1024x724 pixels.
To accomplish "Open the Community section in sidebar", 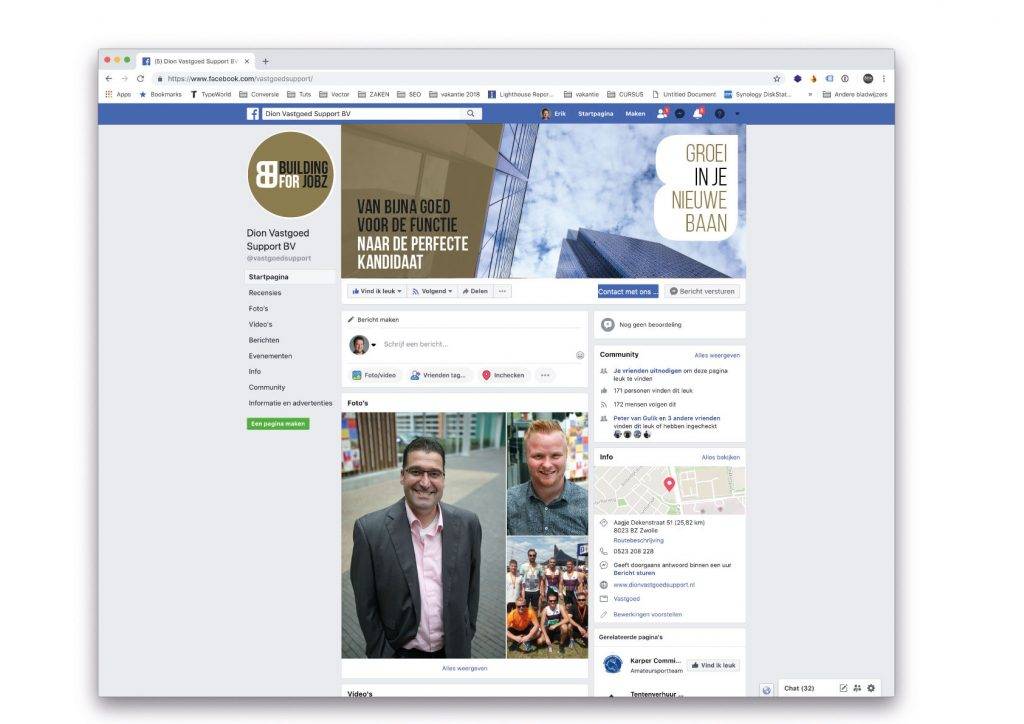I will point(266,387).
